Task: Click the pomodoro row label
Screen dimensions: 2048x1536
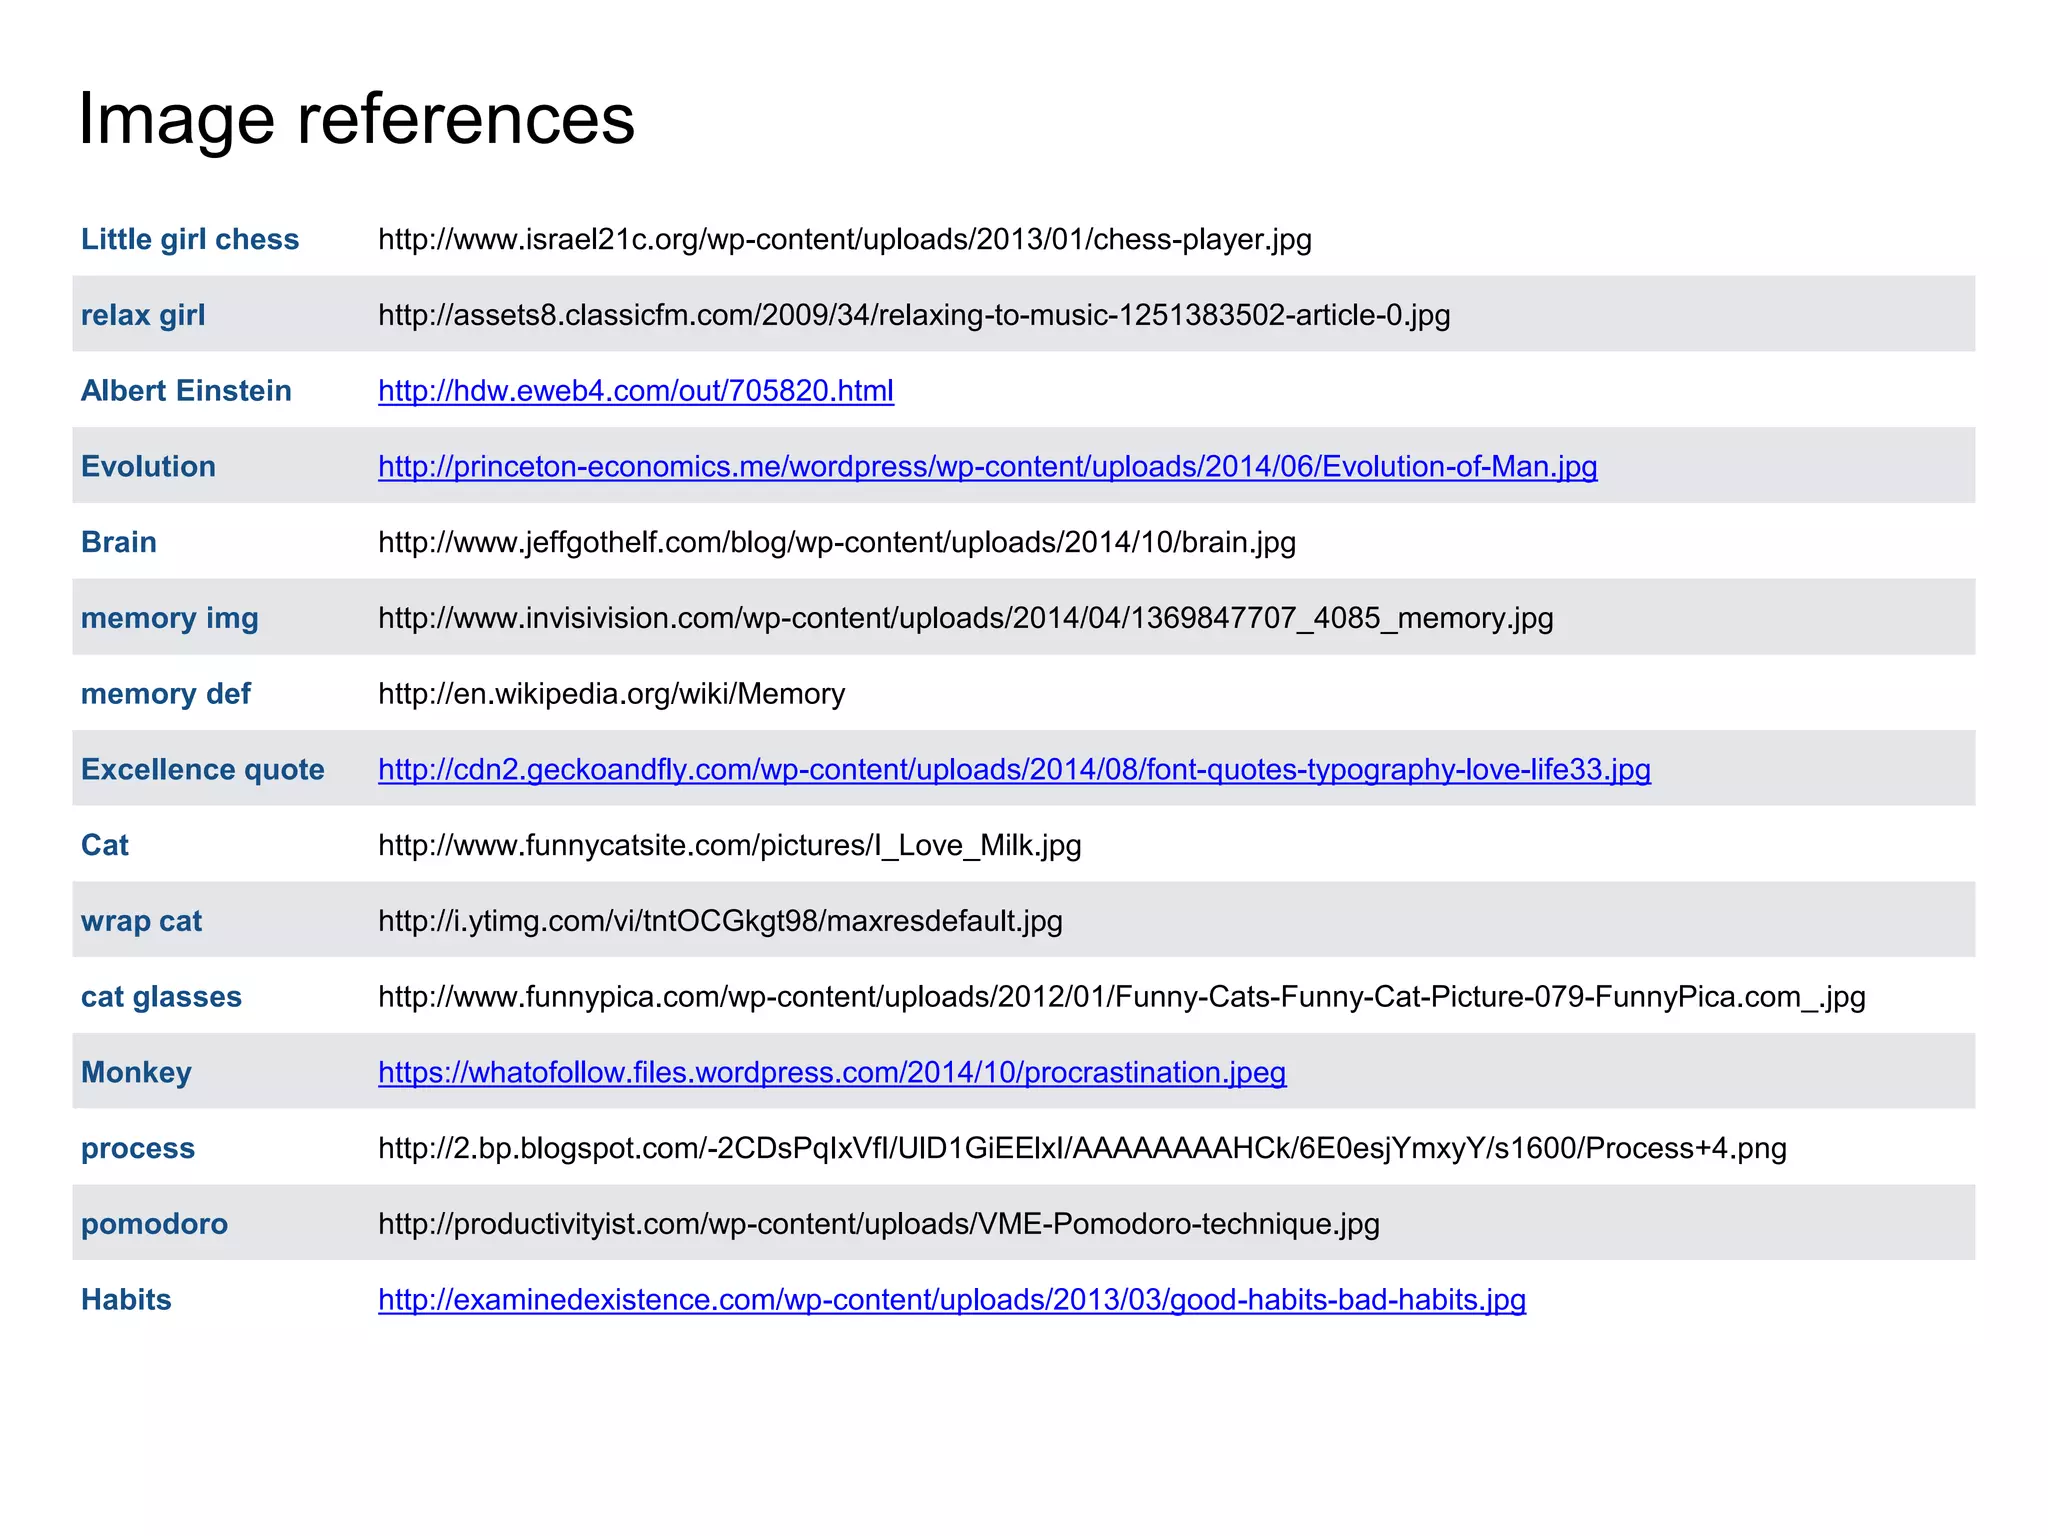Action: tap(154, 1225)
